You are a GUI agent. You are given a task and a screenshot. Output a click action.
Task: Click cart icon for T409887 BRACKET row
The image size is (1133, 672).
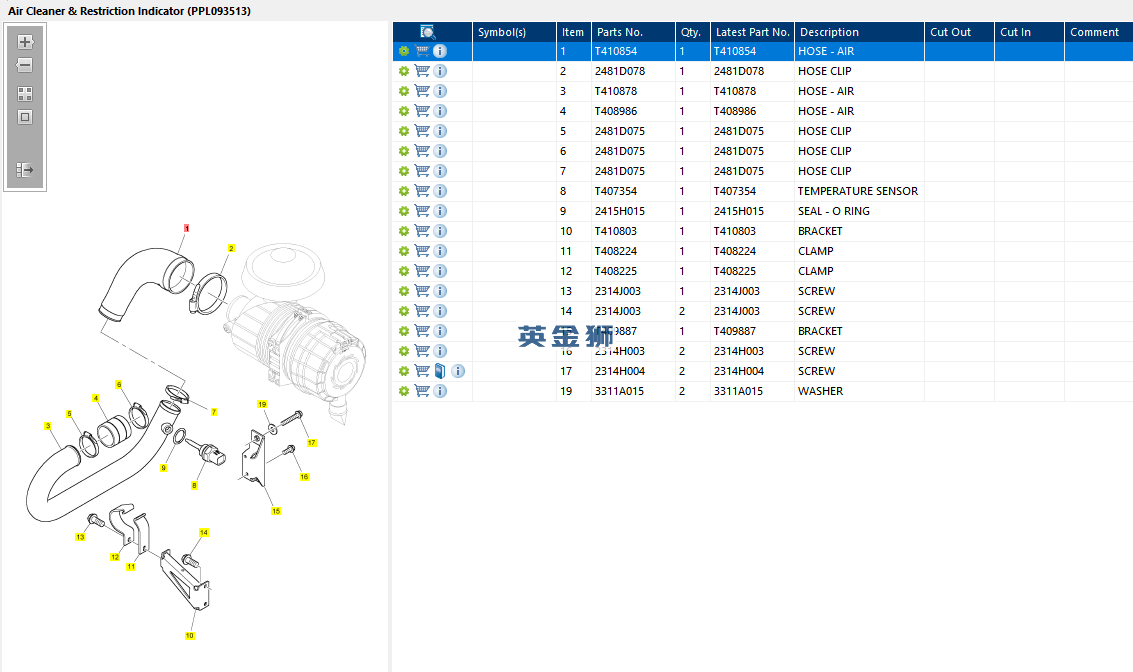click(423, 331)
